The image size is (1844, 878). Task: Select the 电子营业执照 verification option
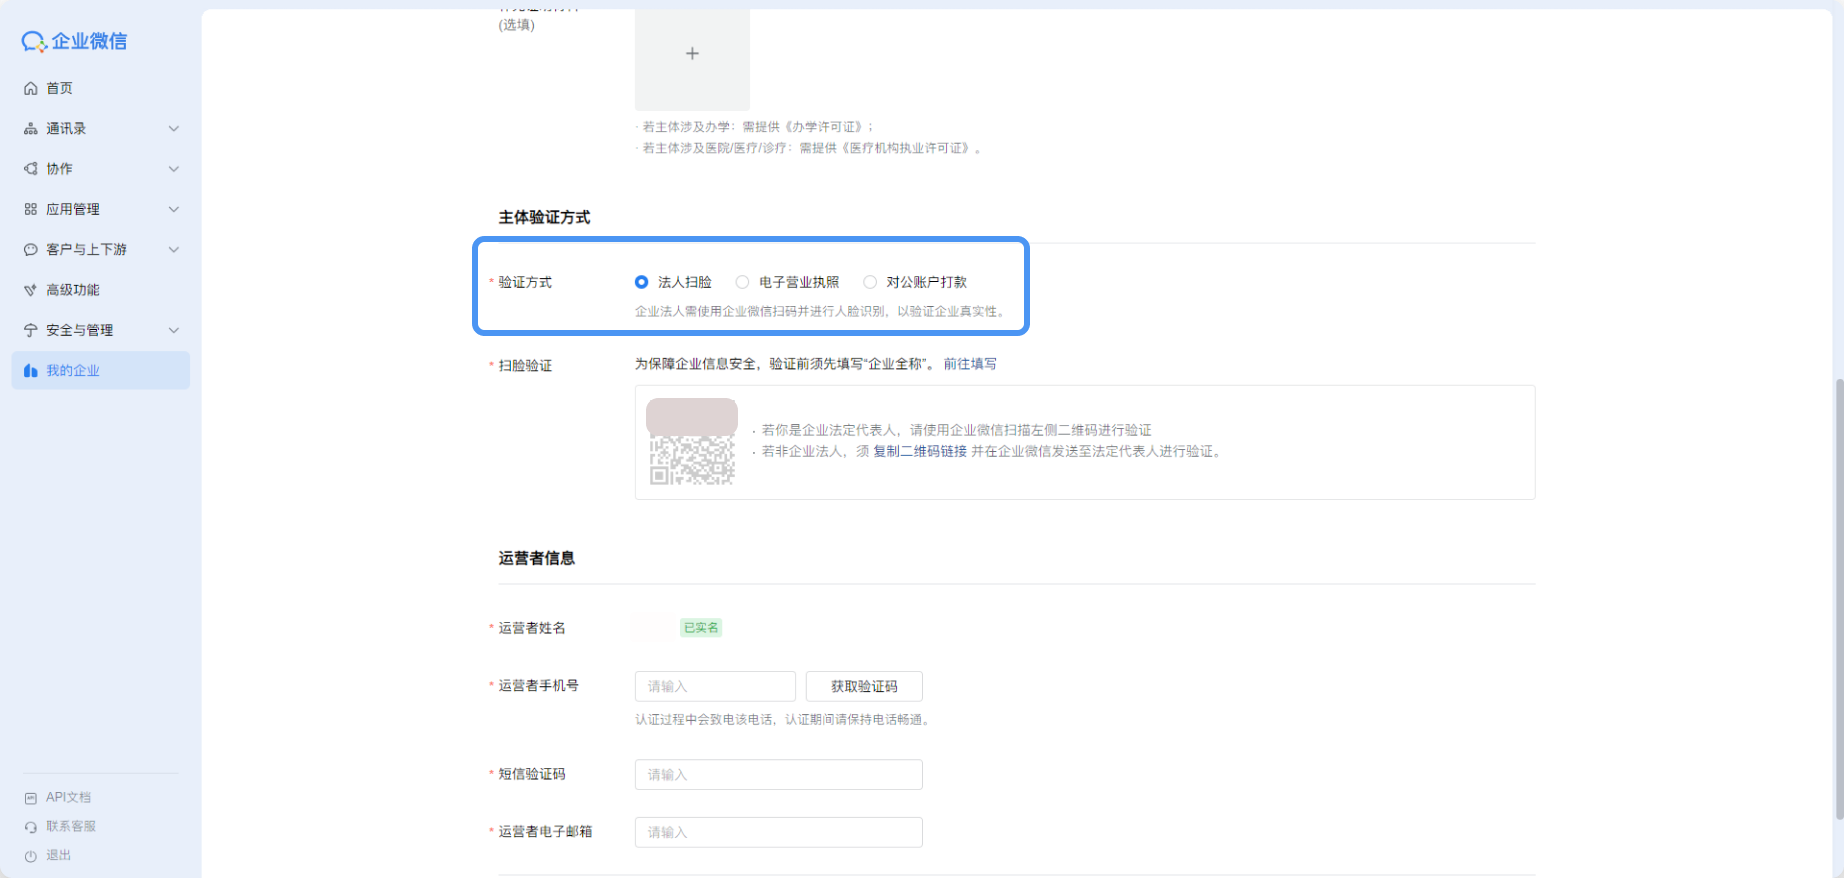(743, 282)
